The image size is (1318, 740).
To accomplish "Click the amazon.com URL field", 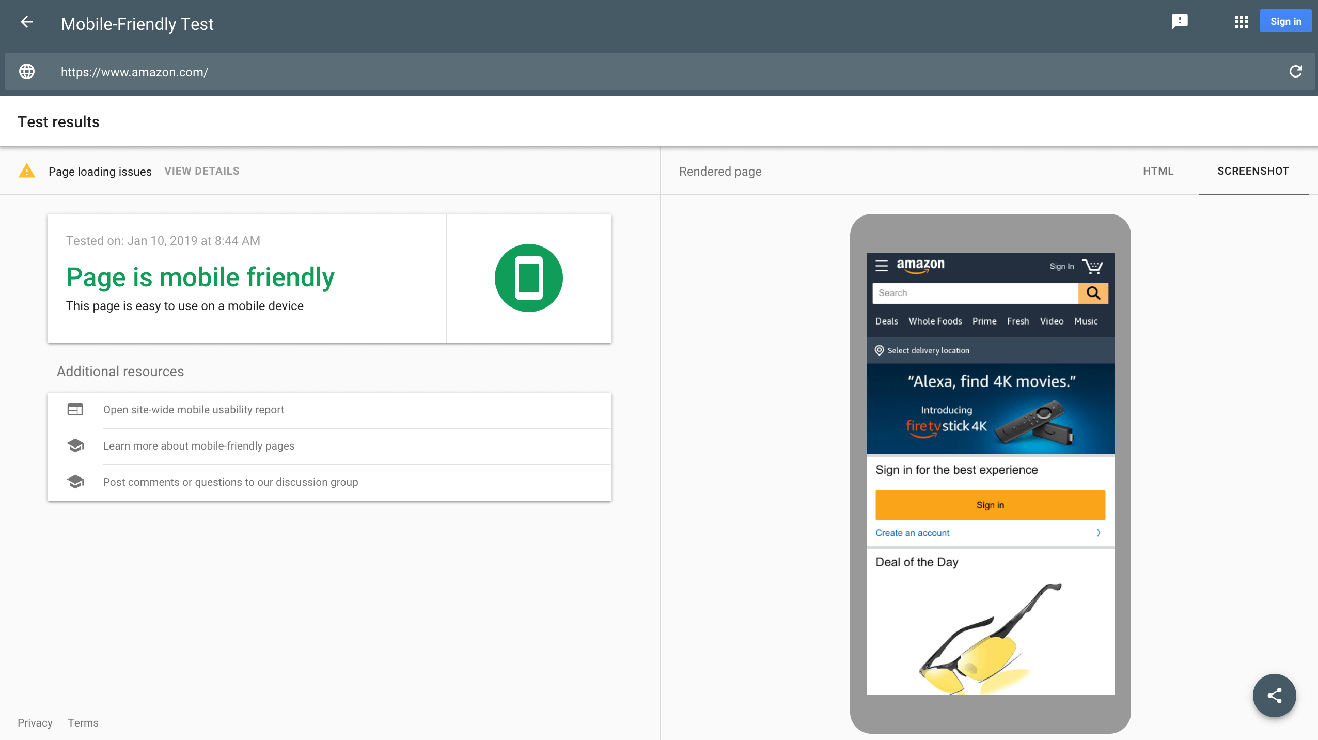I will (x=600, y=72).
